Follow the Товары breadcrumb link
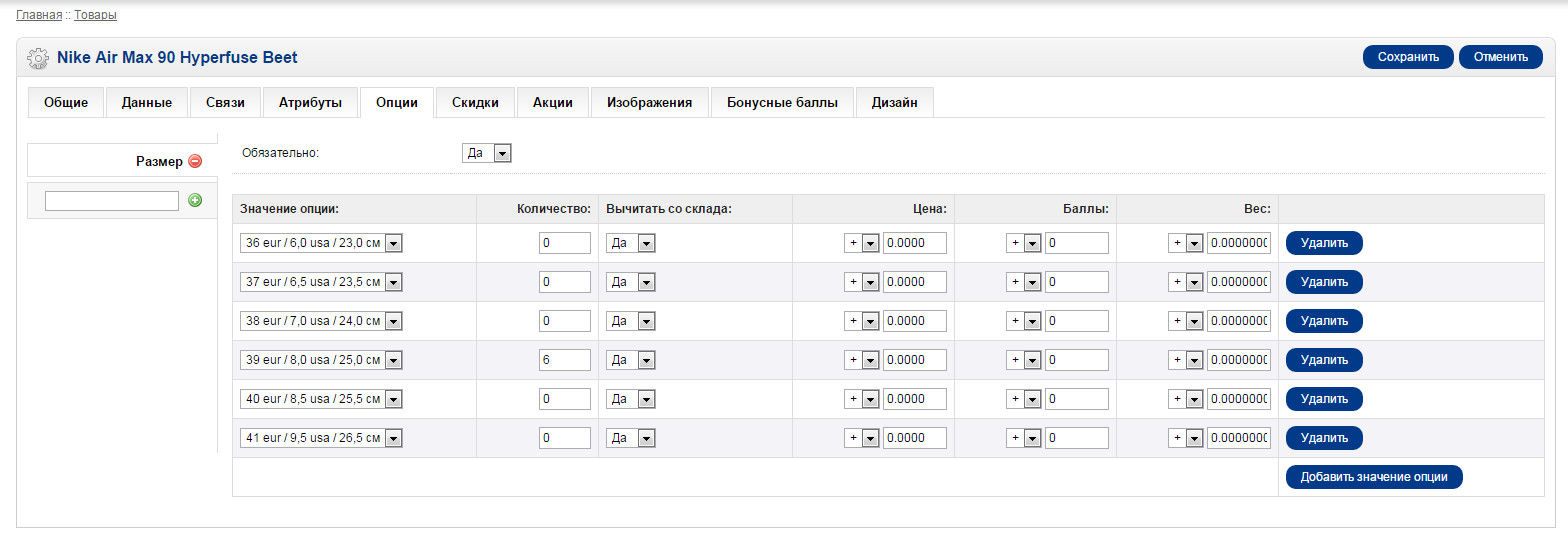The width and height of the screenshot is (1568, 544). 95,15
